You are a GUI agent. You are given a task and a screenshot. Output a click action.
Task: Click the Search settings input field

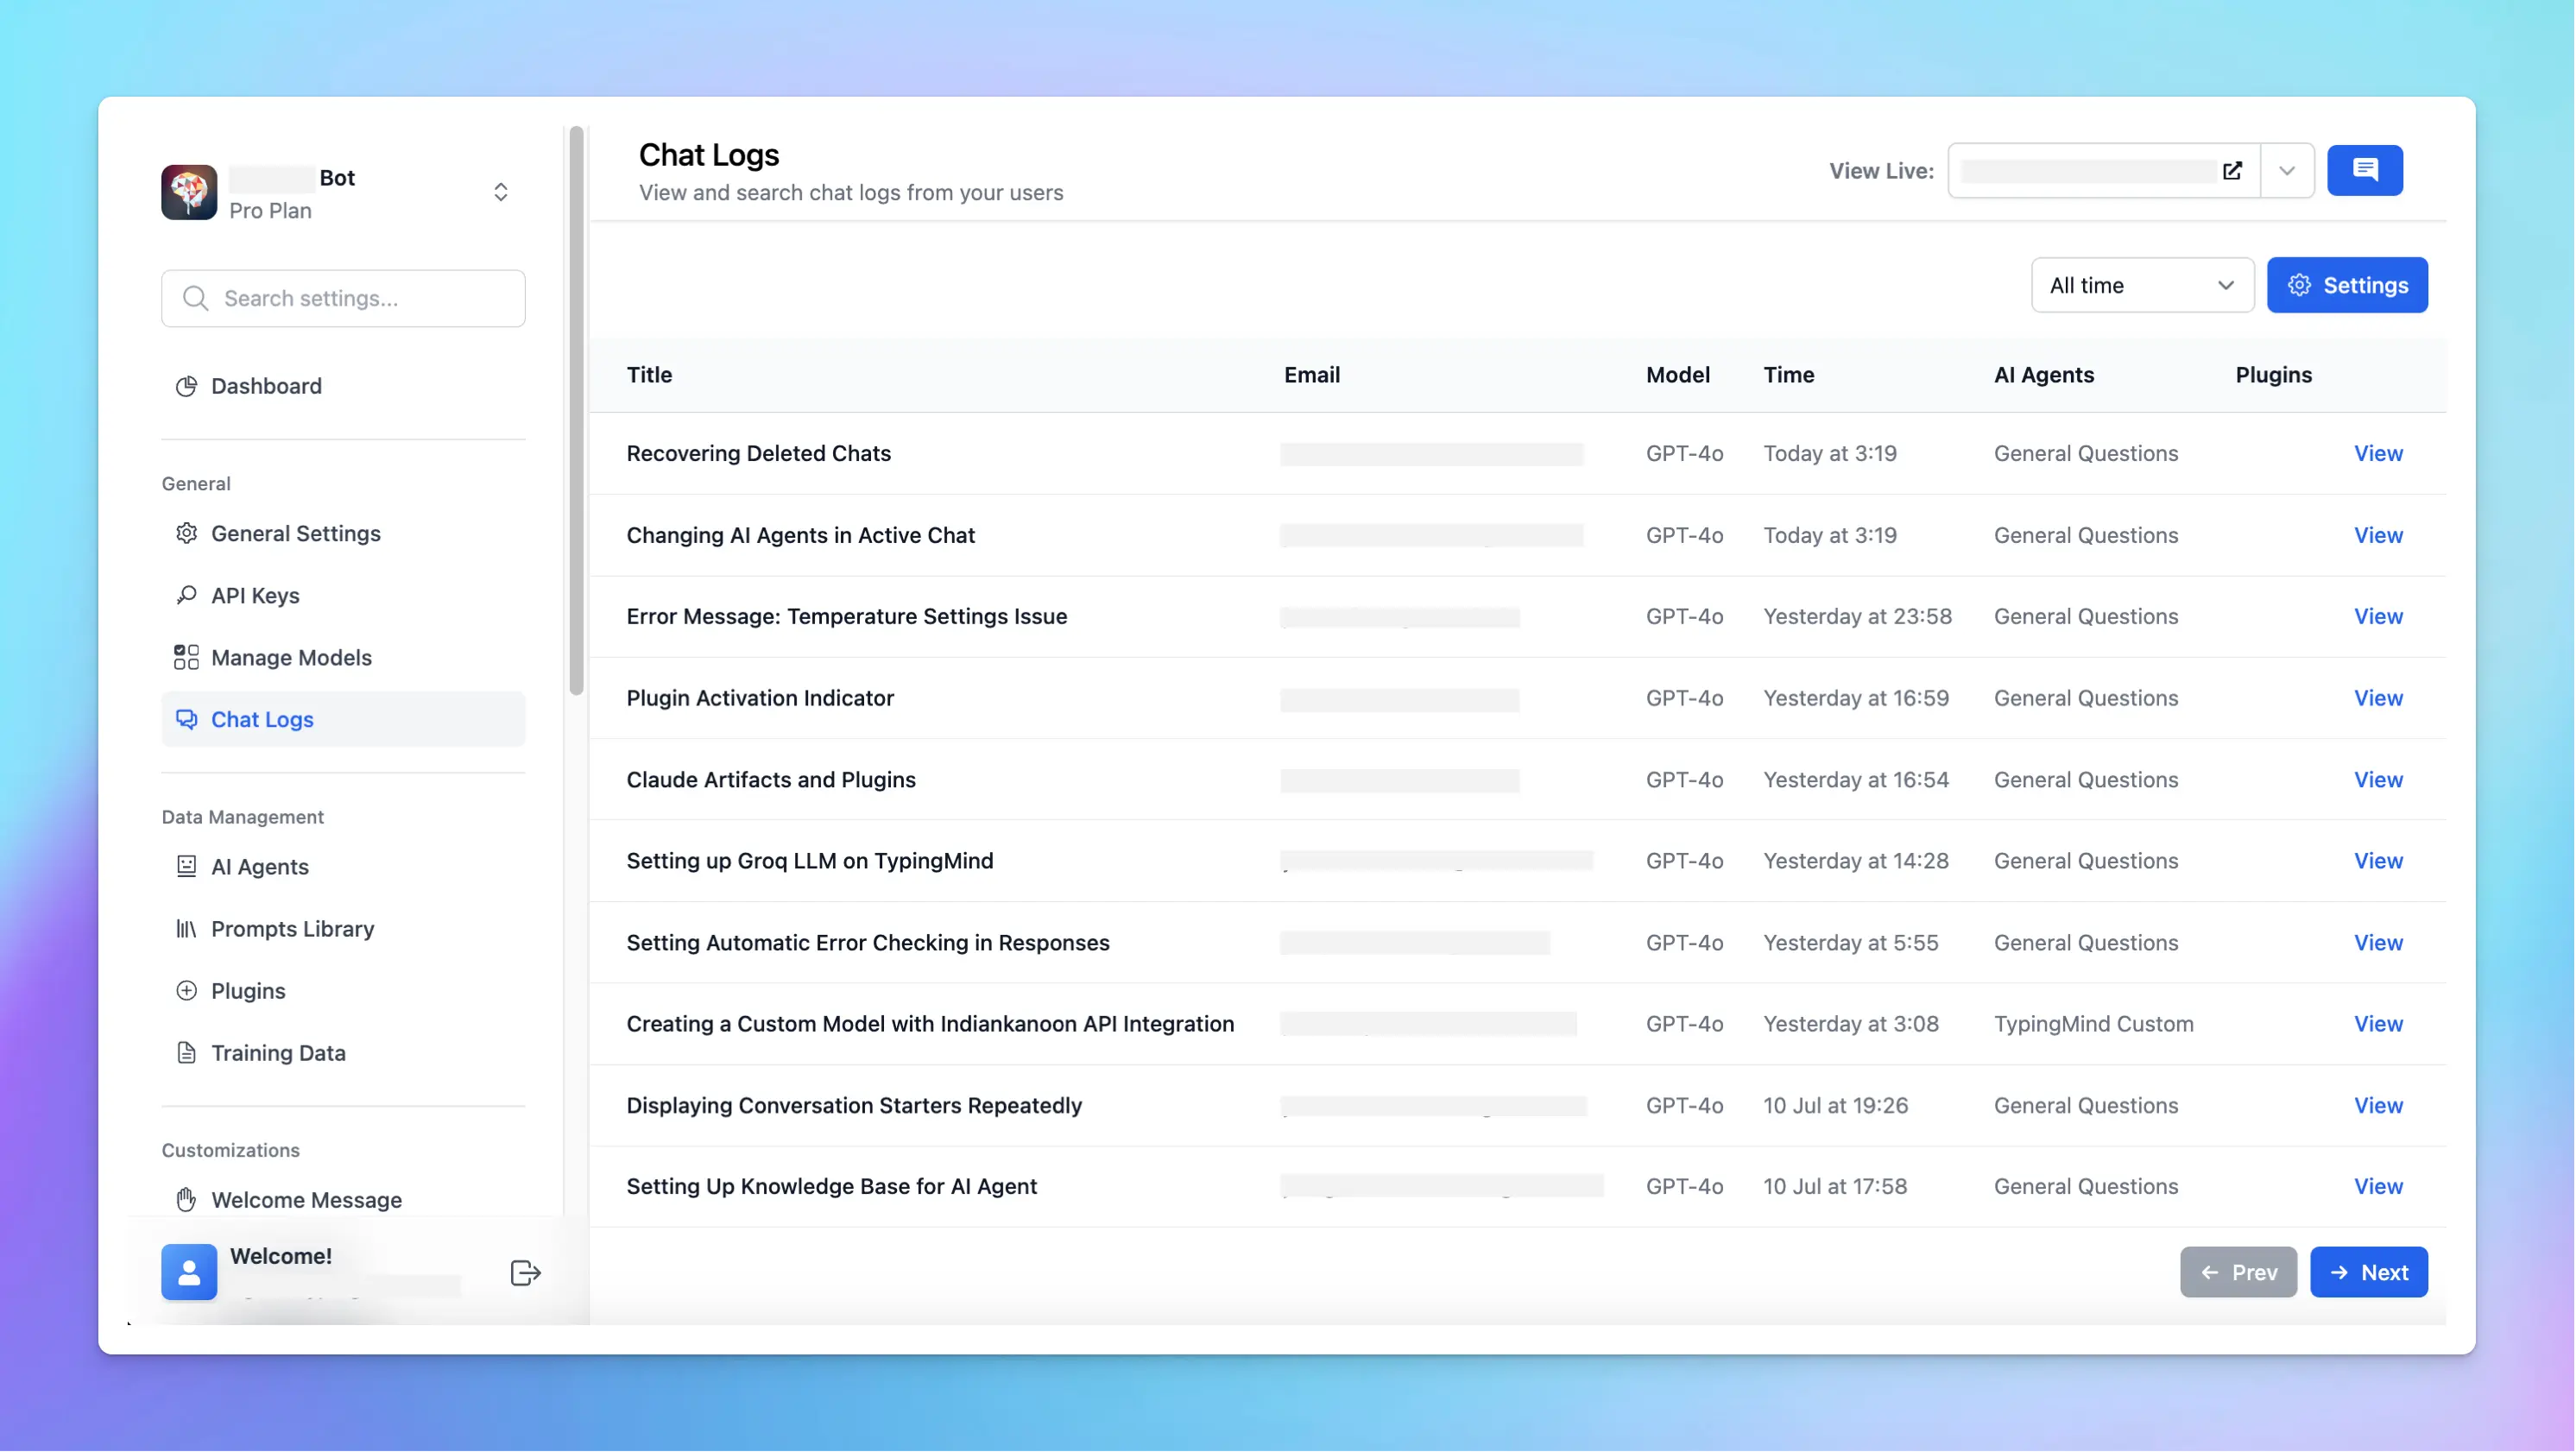(x=343, y=298)
